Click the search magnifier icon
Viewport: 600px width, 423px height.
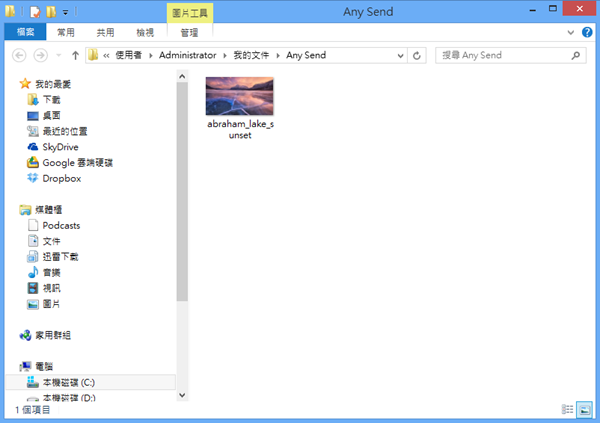pos(576,56)
